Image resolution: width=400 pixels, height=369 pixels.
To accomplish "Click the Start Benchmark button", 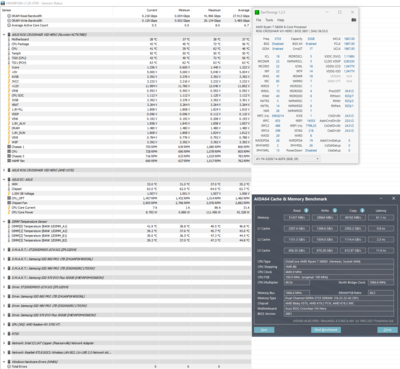I will click(326, 330).
